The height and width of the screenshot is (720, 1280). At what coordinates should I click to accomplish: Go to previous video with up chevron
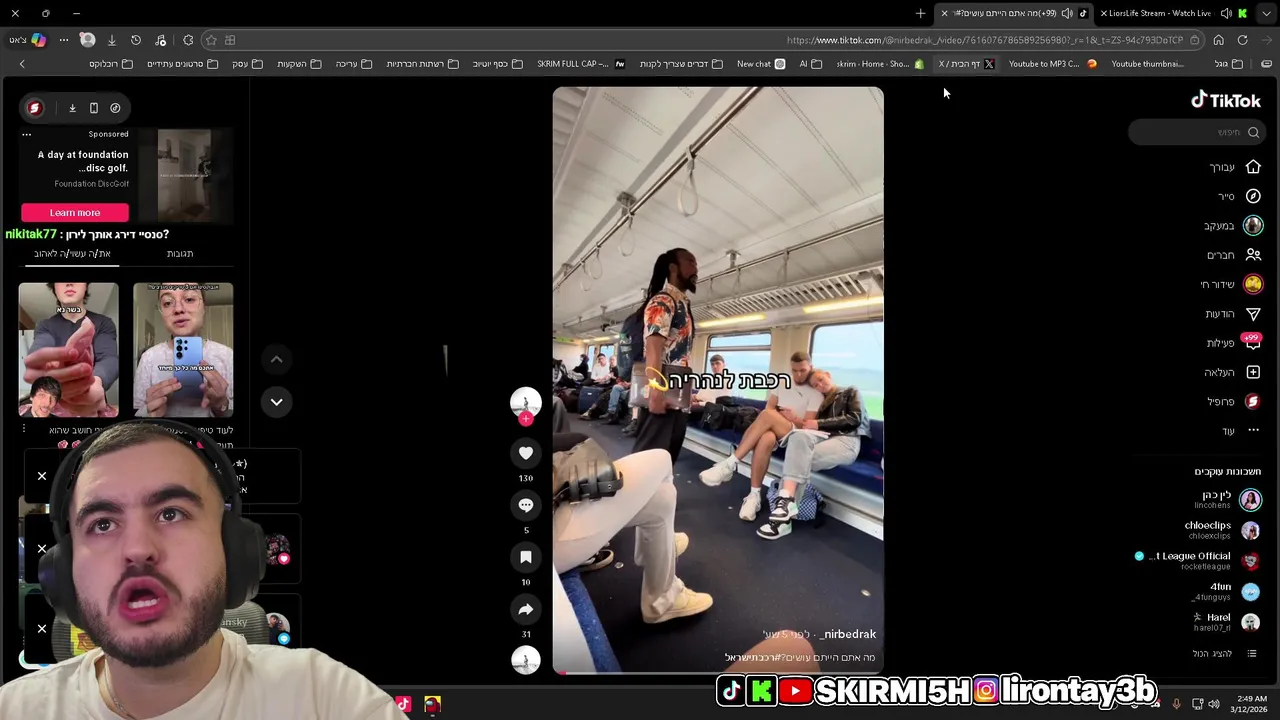pos(276,359)
